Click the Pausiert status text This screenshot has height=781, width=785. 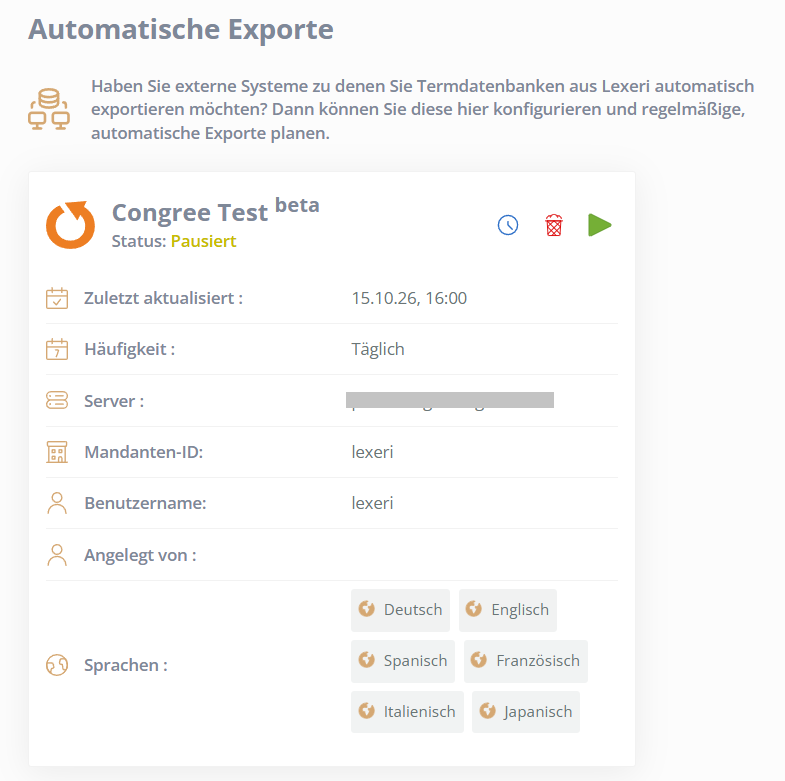(203, 241)
